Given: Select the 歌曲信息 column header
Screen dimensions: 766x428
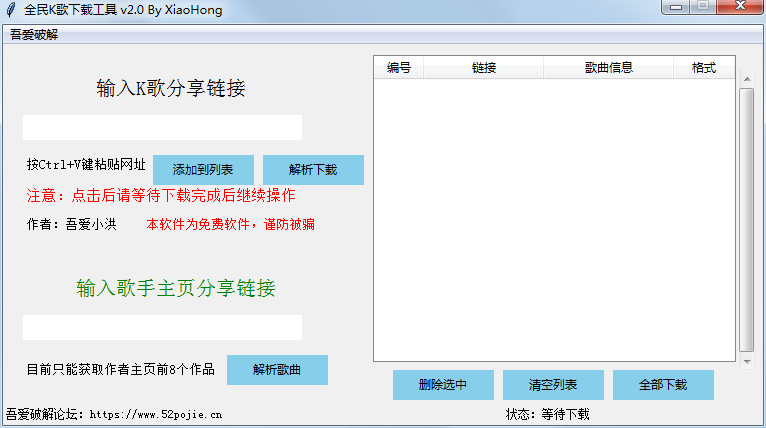Looking at the screenshot, I should pyautogui.click(x=609, y=67).
